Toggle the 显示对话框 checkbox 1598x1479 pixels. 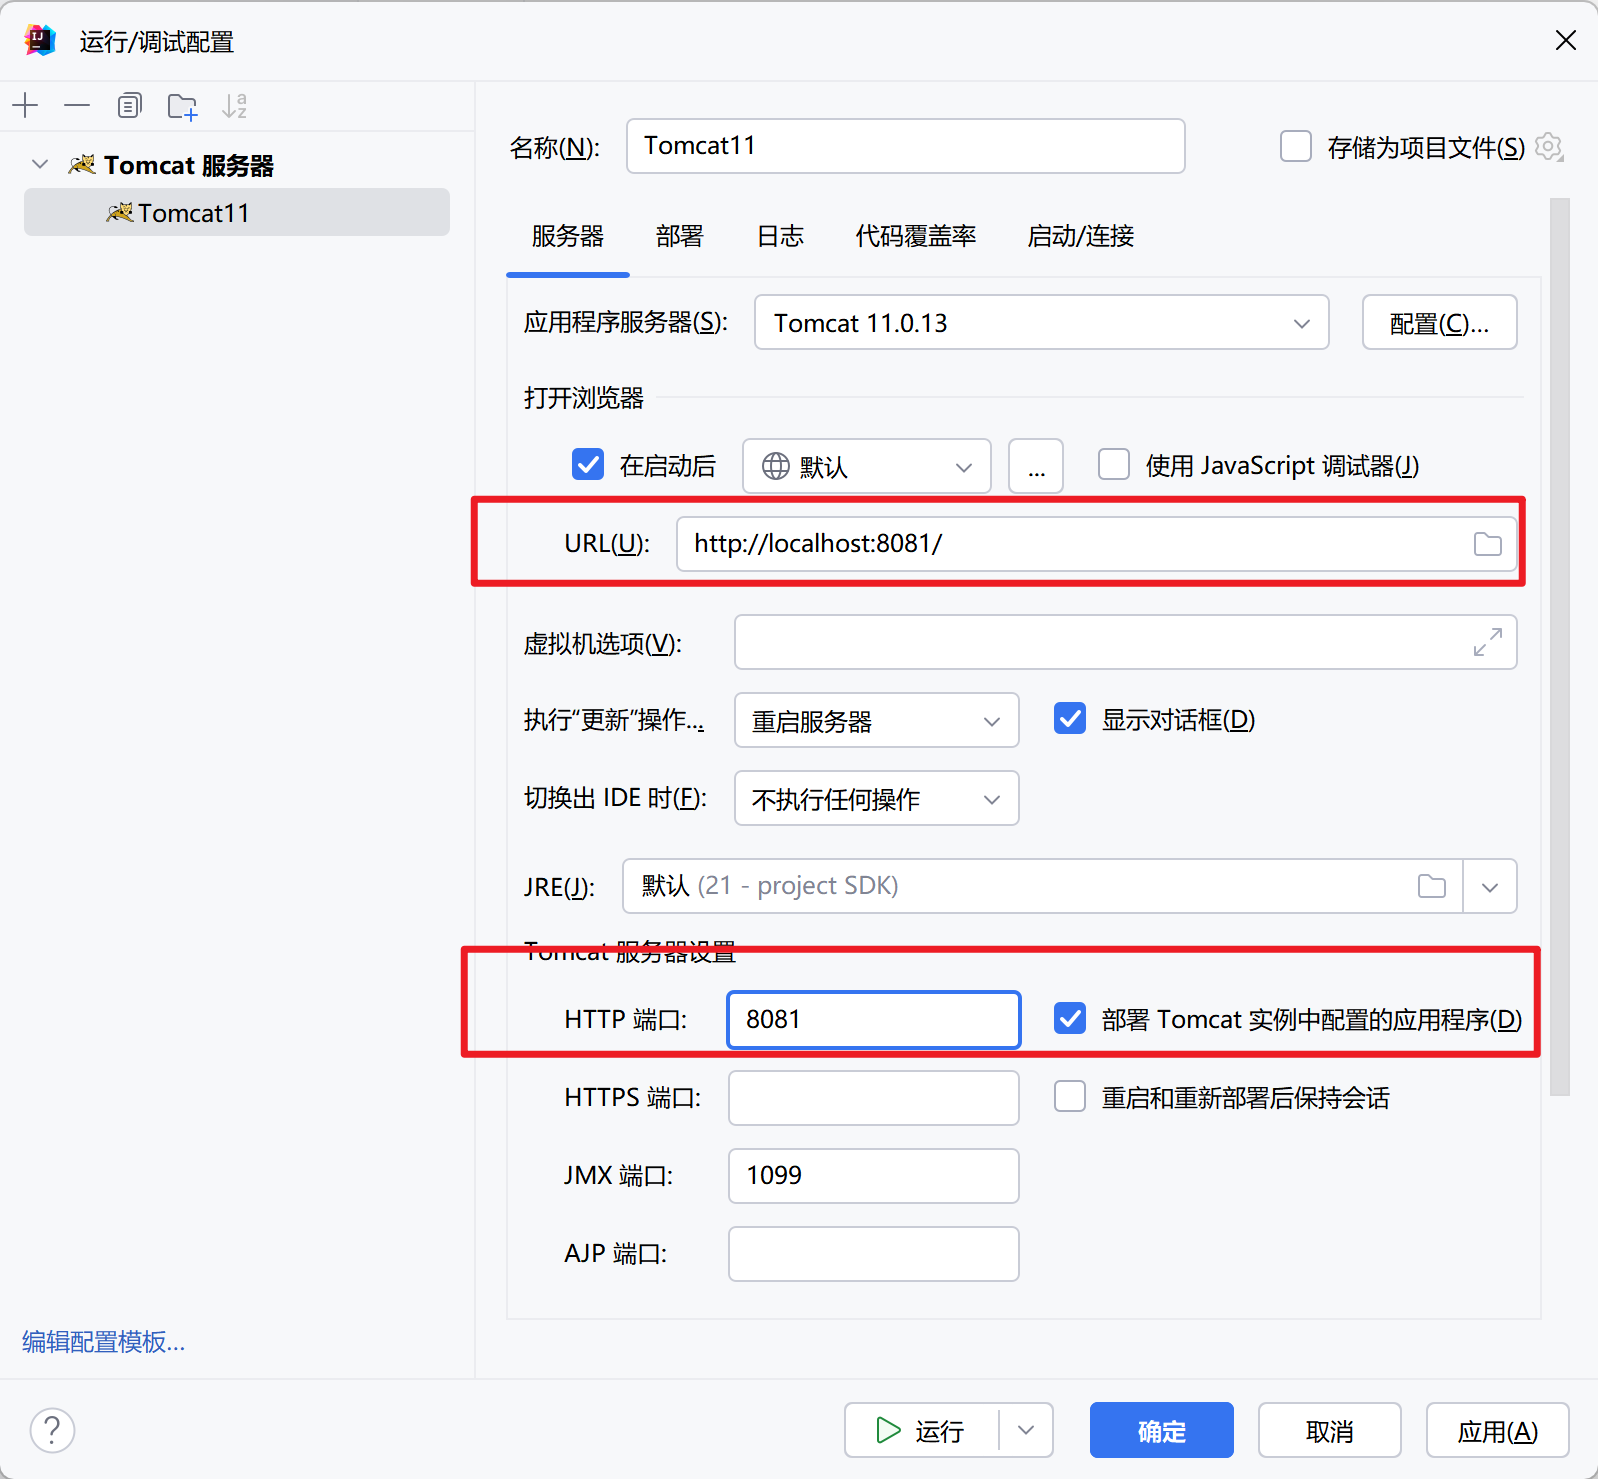pos(1070,718)
